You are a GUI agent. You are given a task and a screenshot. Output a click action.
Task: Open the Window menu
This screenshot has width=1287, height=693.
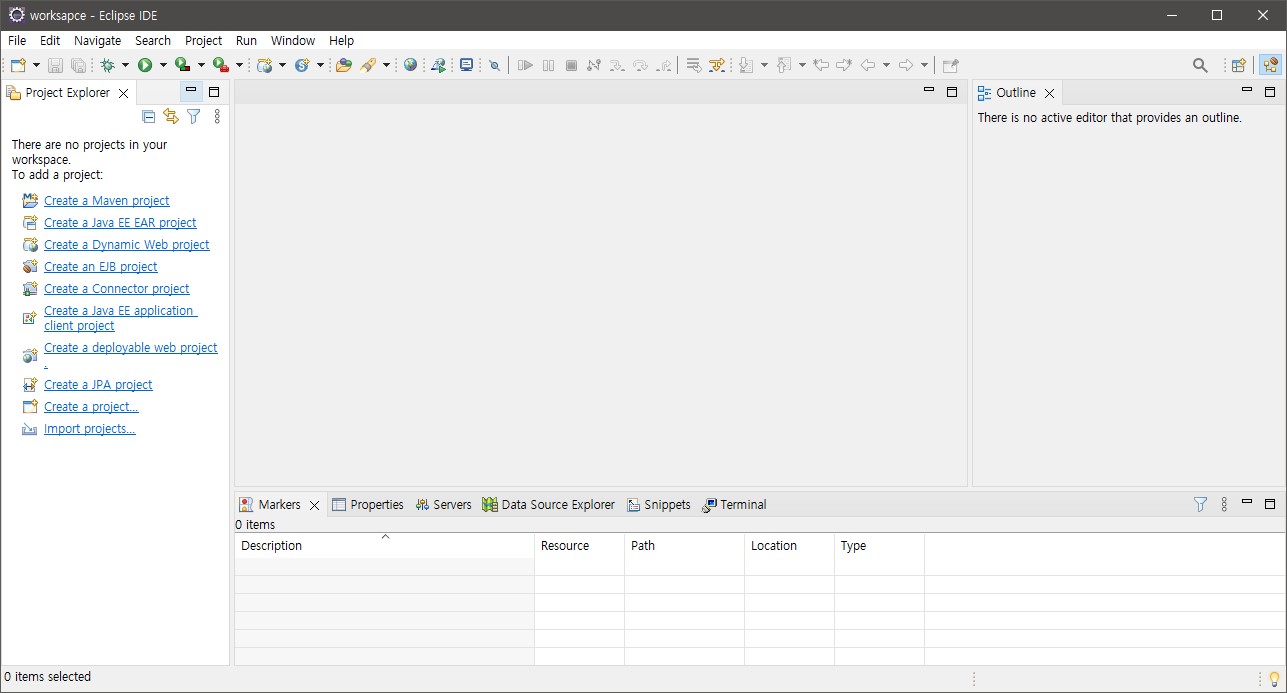click(x=293, y=41)
